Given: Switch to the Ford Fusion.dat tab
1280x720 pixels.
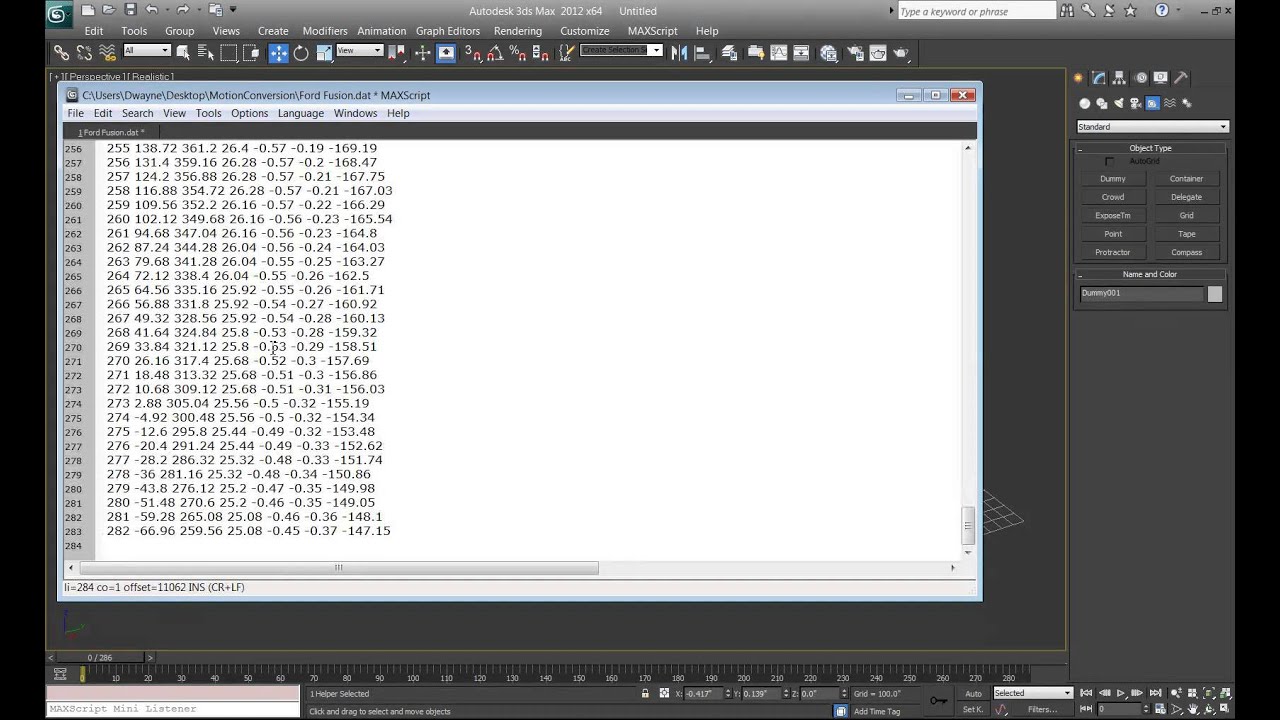Looking at the screenshot, I should click(111, 132).
